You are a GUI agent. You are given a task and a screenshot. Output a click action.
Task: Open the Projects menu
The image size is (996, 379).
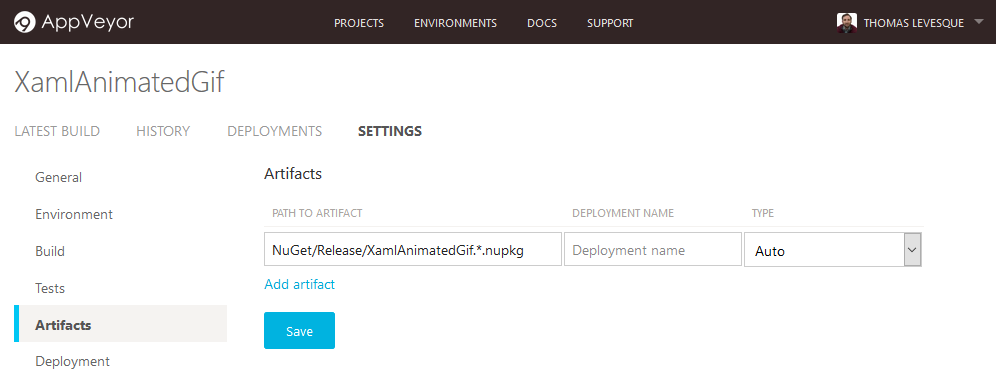point(359,23)
